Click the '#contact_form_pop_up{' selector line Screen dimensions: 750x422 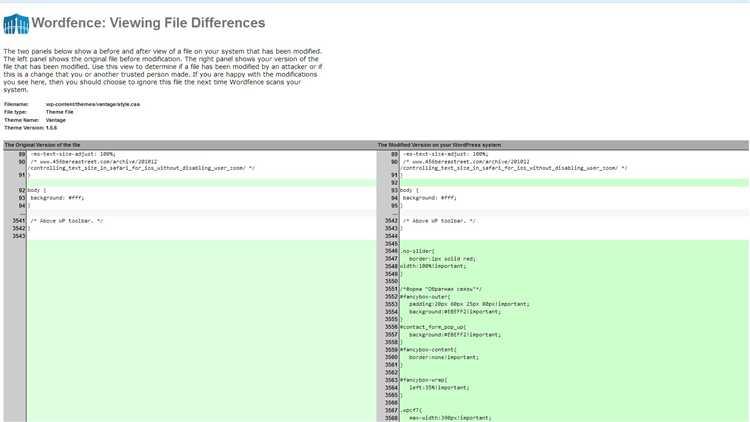pyautogui.click(x=433, y=327)
